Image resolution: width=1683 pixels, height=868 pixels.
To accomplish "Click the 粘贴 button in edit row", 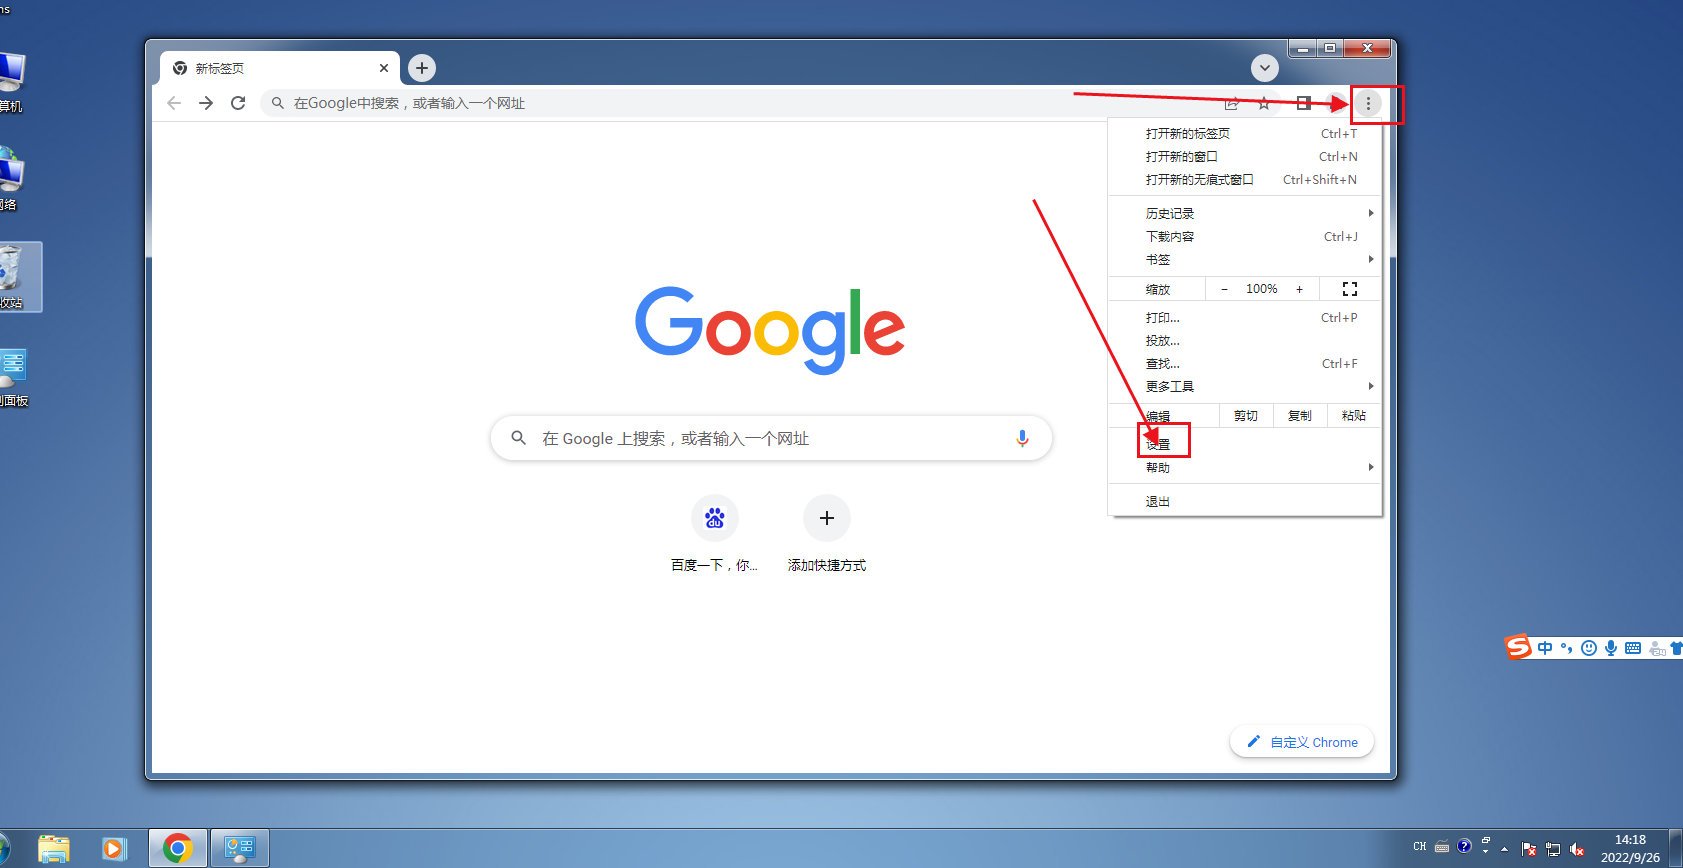I will point(1354,416).
